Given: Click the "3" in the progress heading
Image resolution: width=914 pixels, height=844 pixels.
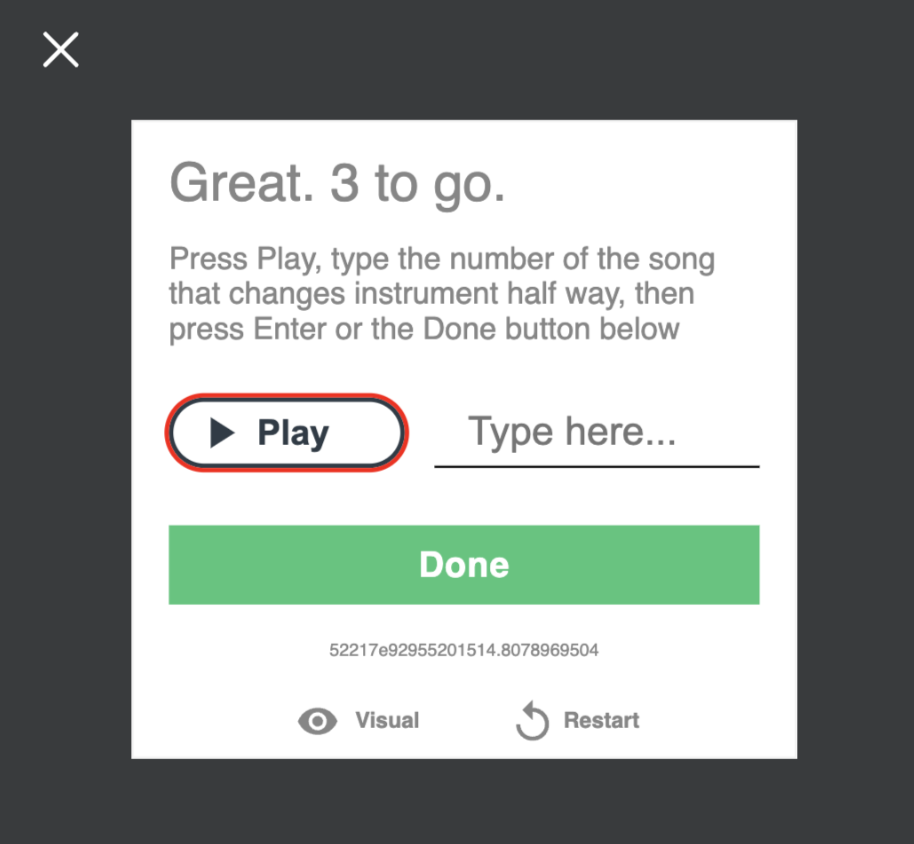Looking at the screenshot, I should 344,184.
